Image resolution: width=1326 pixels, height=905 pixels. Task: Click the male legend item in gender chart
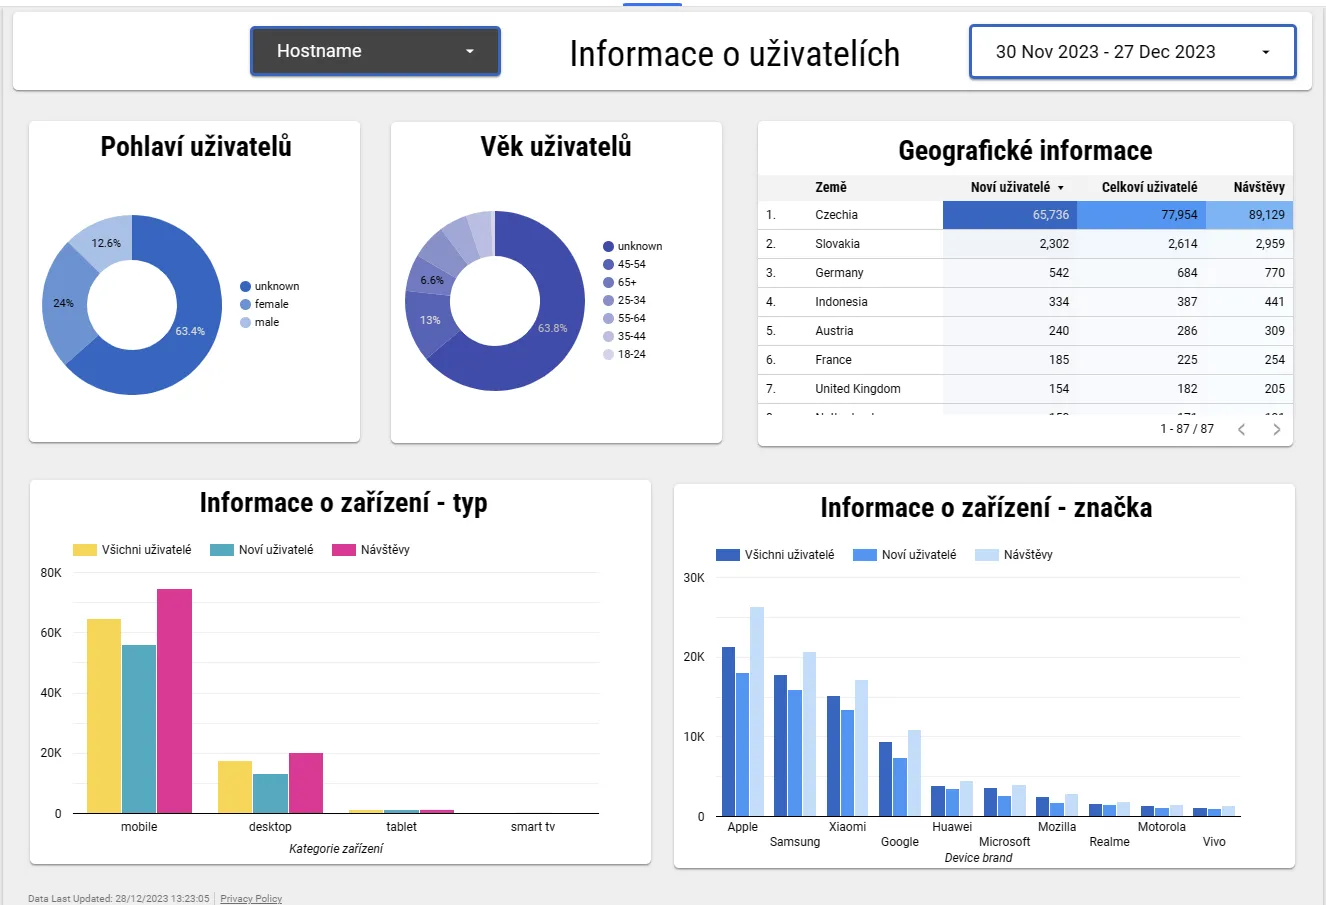pos(260,322)
